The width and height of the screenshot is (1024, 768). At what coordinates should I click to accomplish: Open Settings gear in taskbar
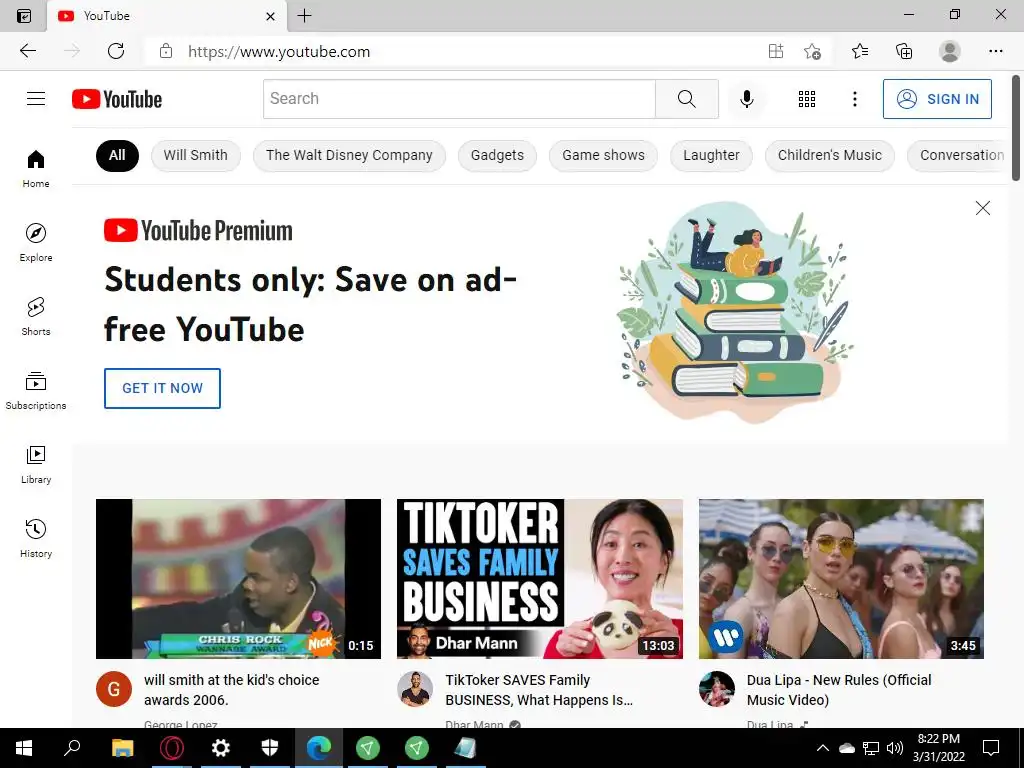click(221, 748)
